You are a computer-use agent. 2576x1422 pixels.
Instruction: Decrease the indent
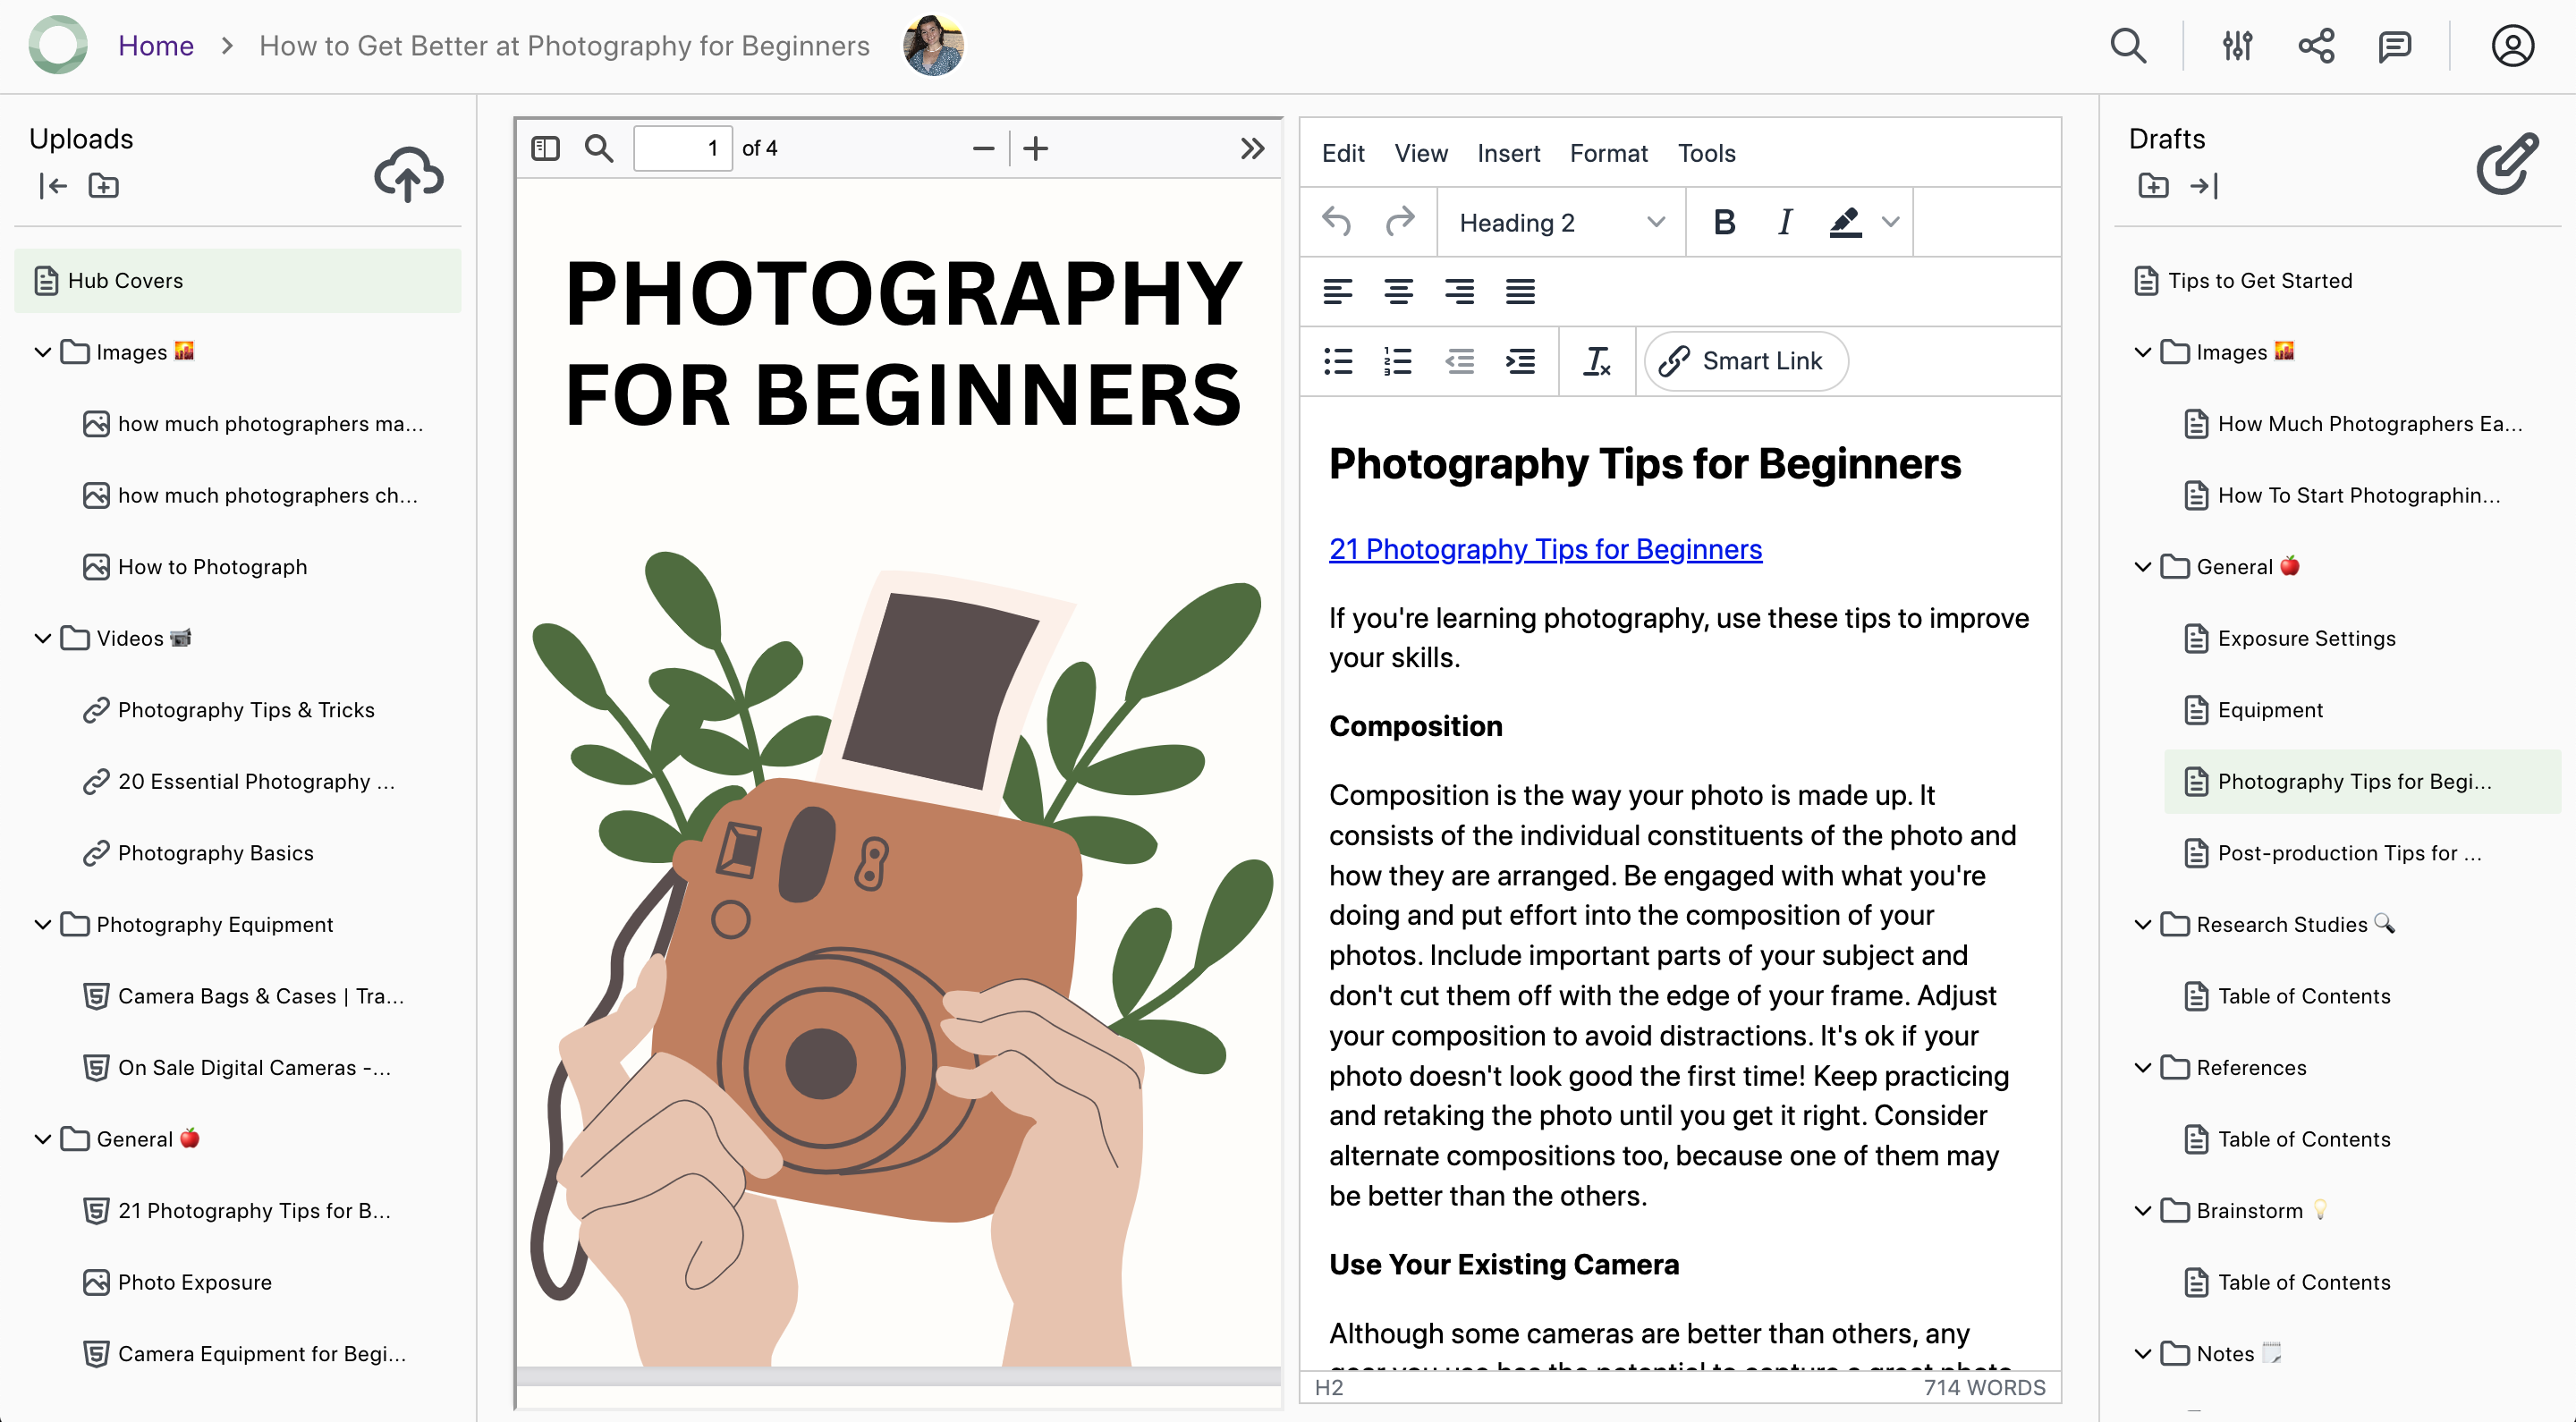click(1459, 361)
